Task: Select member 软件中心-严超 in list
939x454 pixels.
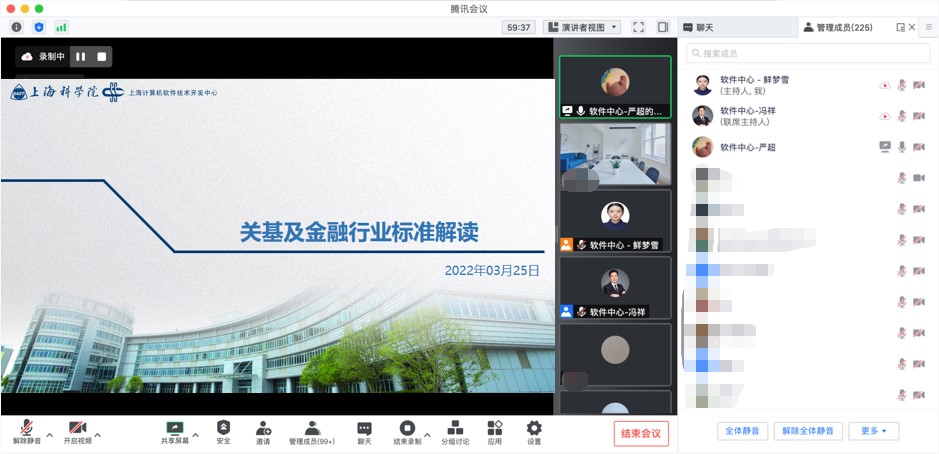Action: tap(808, 147)
